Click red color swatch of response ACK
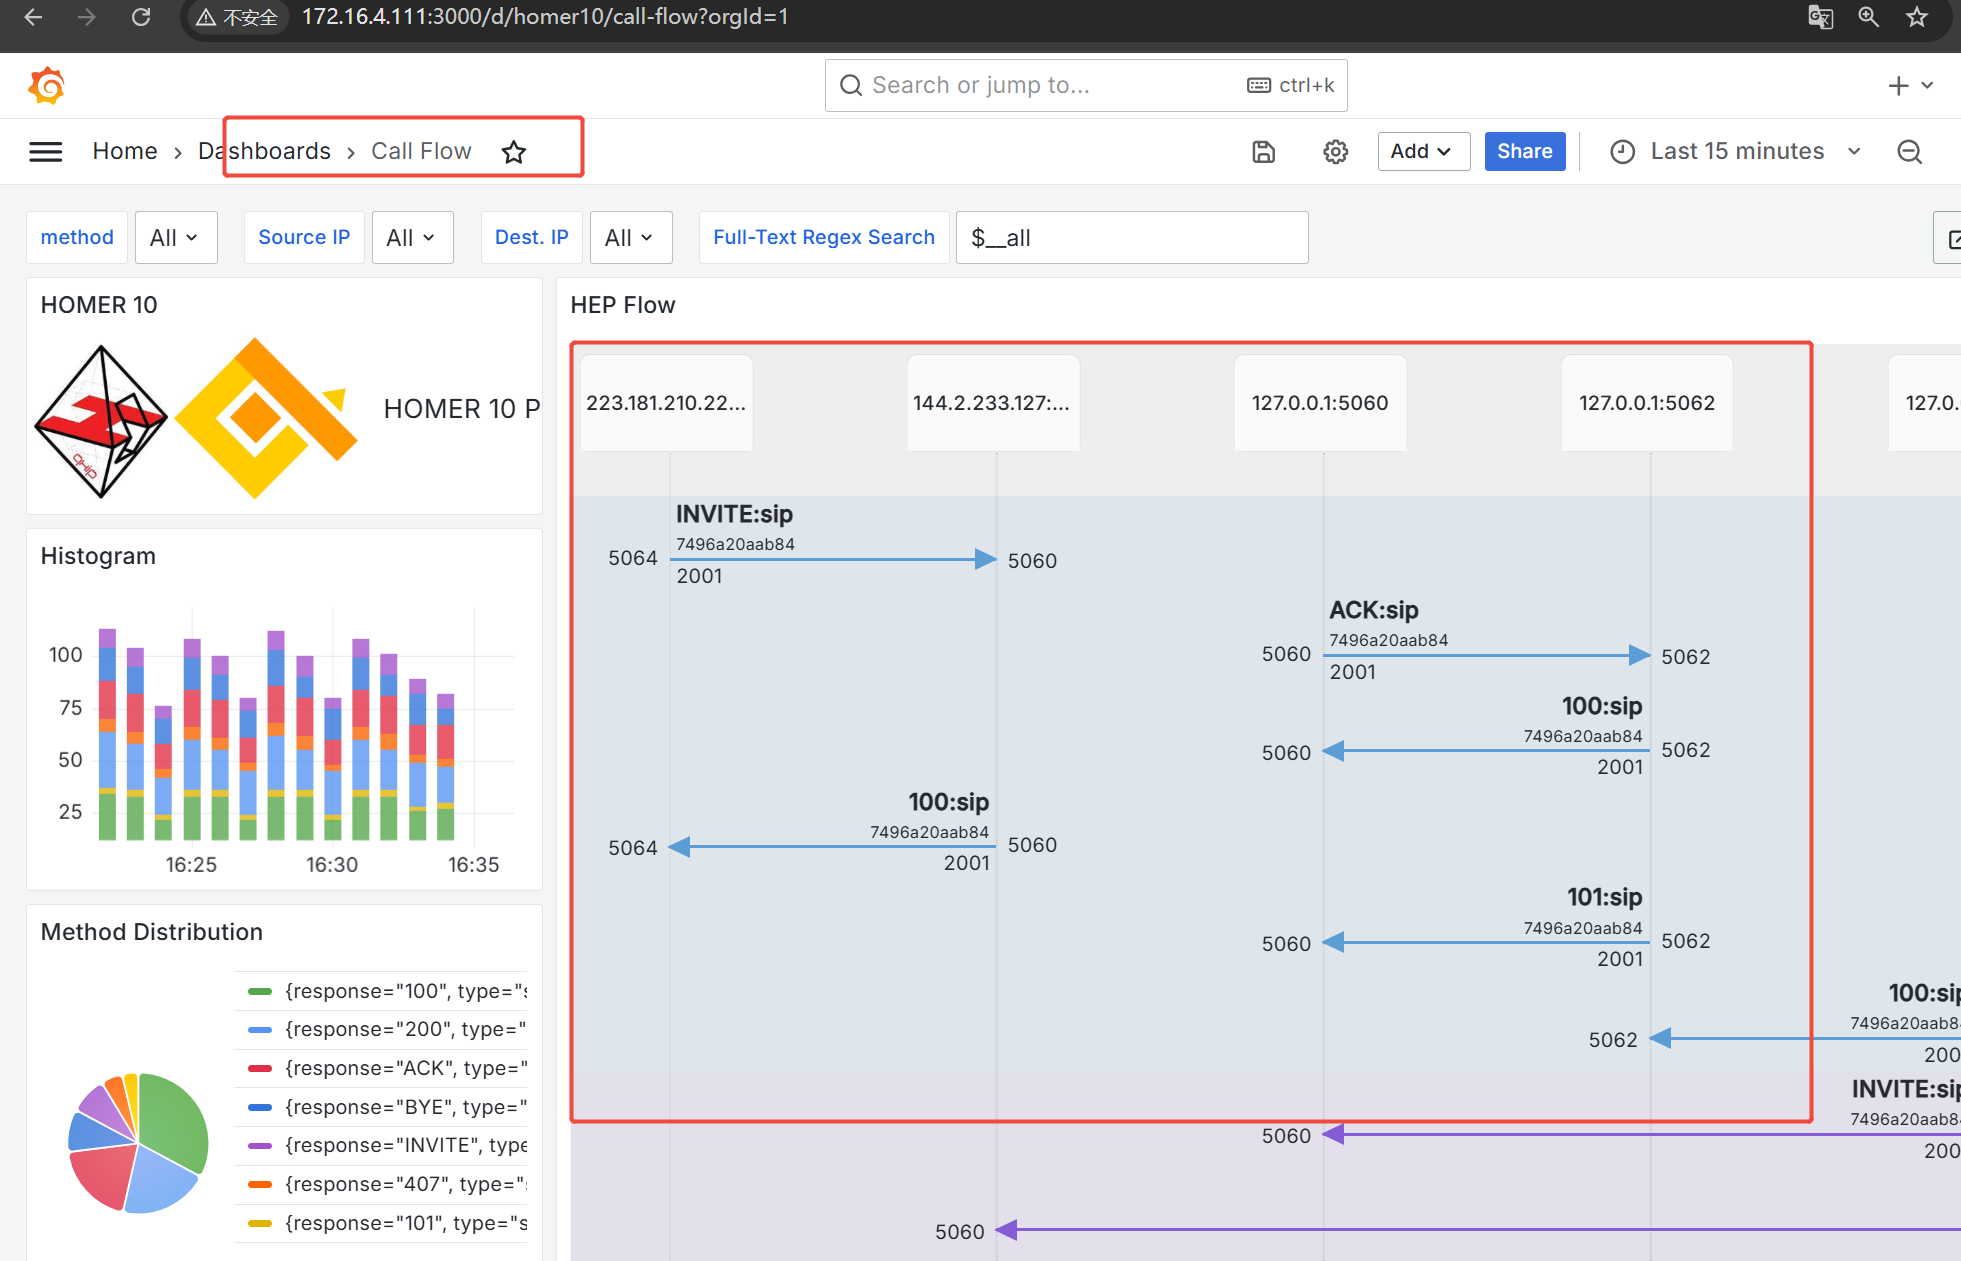This screenshot has width=1961, height=1261. pyautogui.click(x=260, y=1069)
